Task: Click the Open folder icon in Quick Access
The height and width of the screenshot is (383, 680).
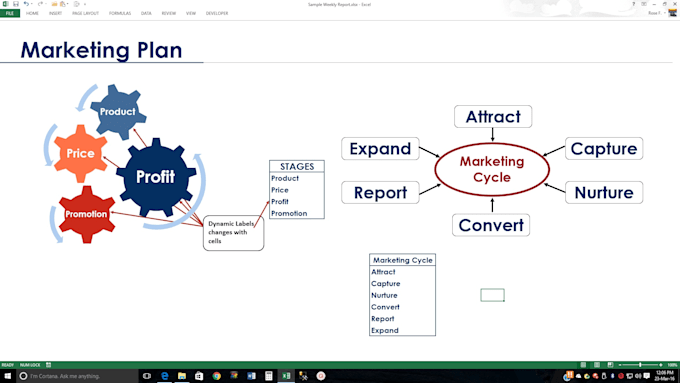Action: tap(54, 4)
